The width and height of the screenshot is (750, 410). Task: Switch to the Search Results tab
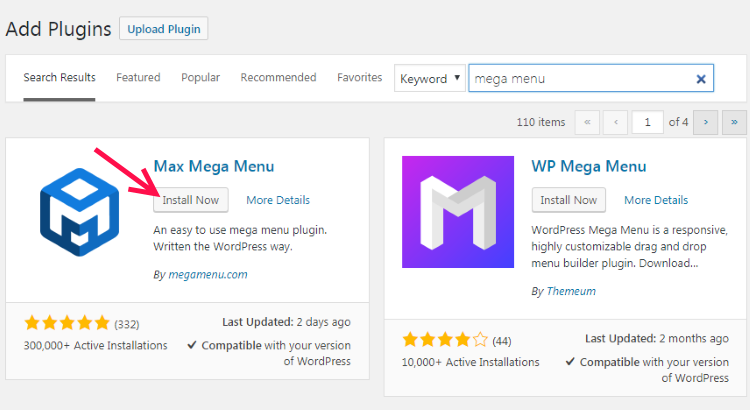(x=59, y=78)
